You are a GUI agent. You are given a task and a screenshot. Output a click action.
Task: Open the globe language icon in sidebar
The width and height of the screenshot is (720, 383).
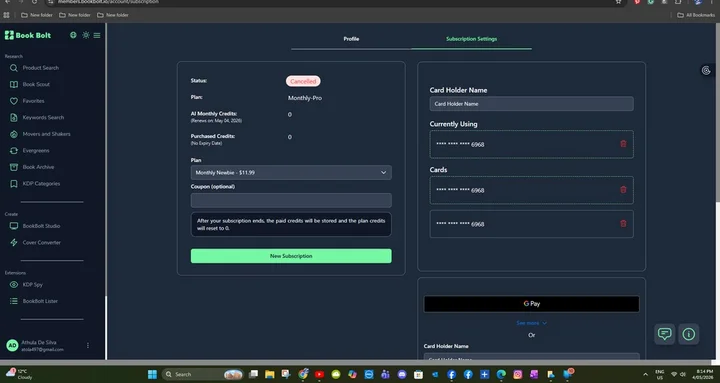[73, 35]
